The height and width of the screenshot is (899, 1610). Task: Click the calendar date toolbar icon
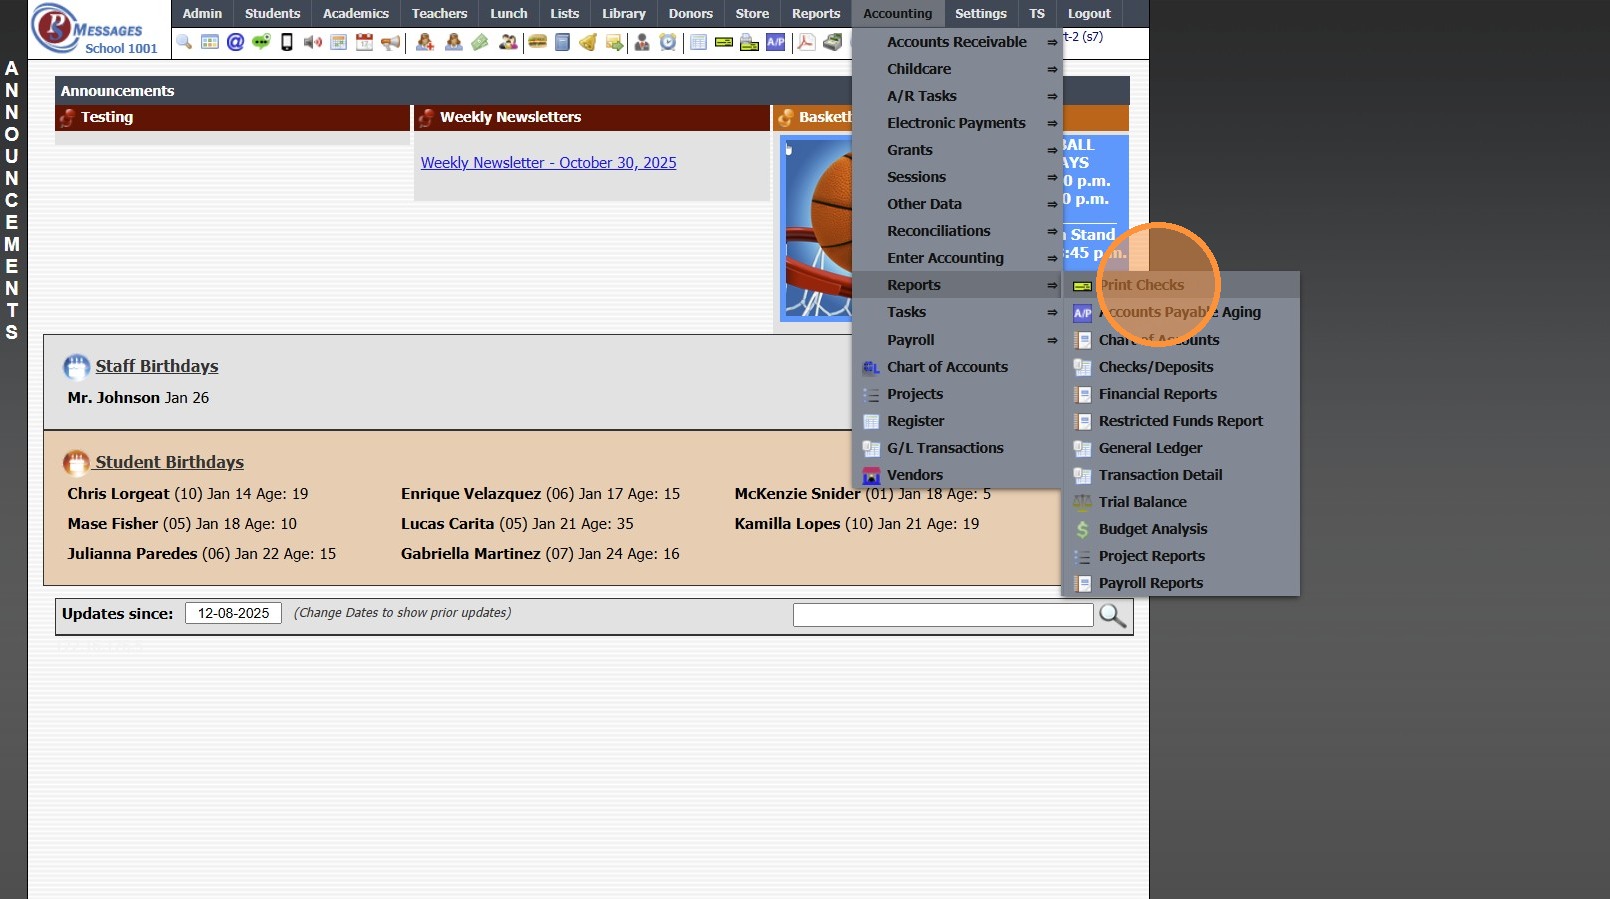[x=364, y=42]
